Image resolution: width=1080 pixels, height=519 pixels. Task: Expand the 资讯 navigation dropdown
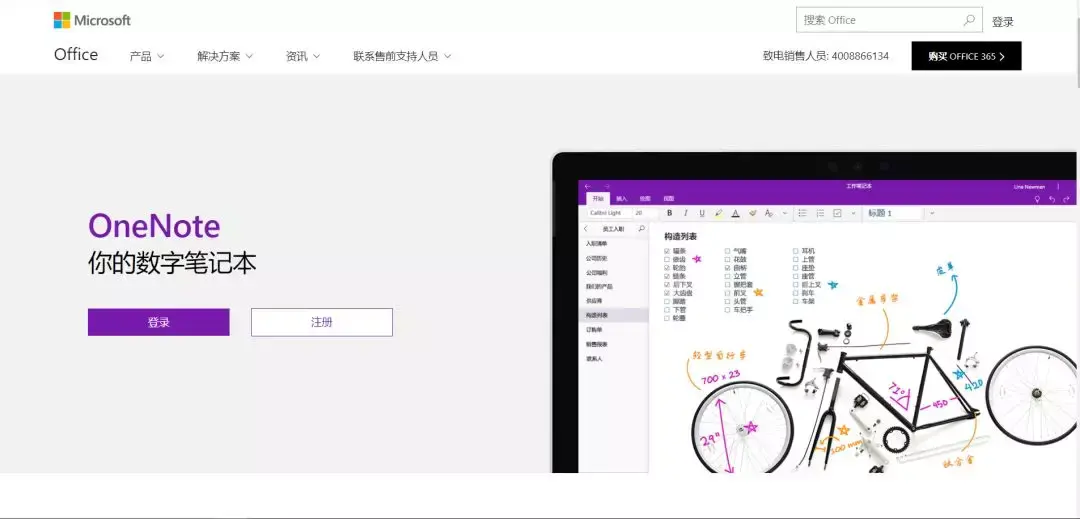click(x=303, y=56)
